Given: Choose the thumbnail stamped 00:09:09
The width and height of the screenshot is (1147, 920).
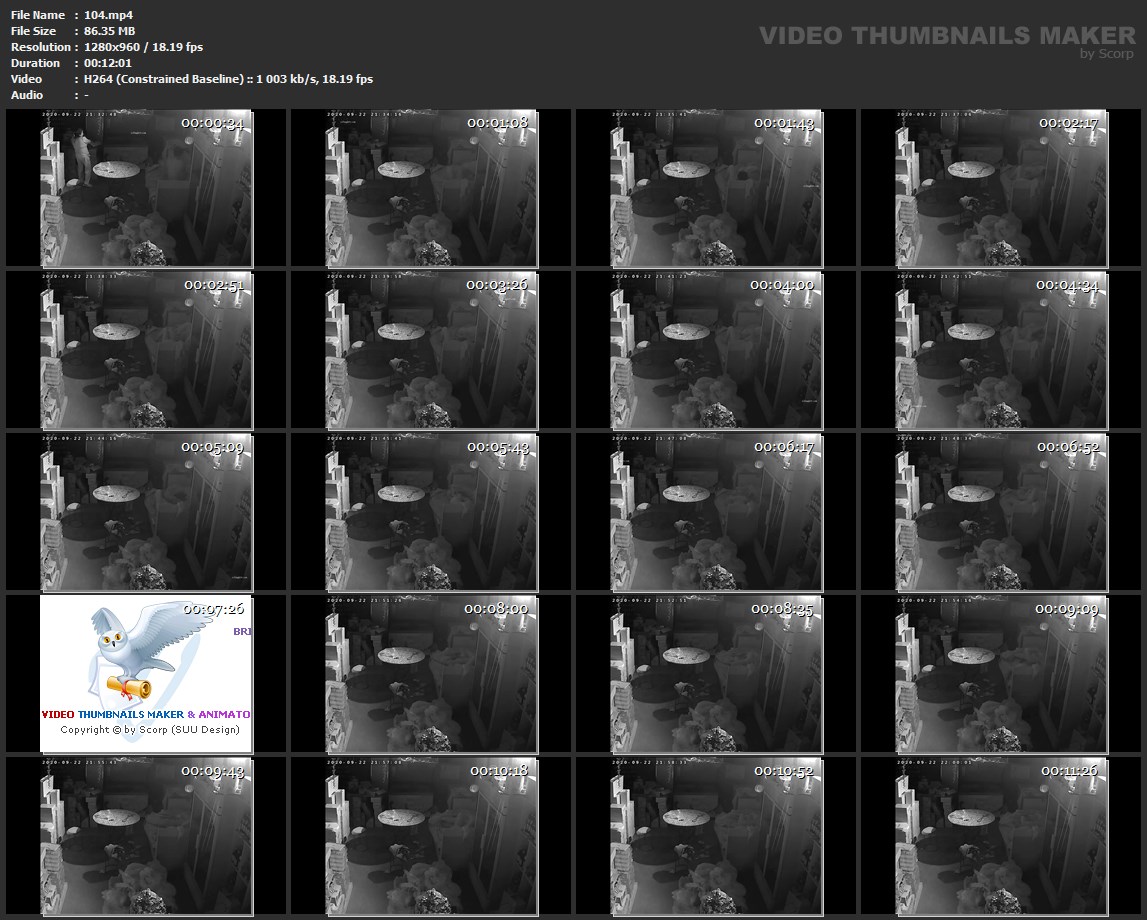Looking at the screenshot, I should tap(1001, 674).
